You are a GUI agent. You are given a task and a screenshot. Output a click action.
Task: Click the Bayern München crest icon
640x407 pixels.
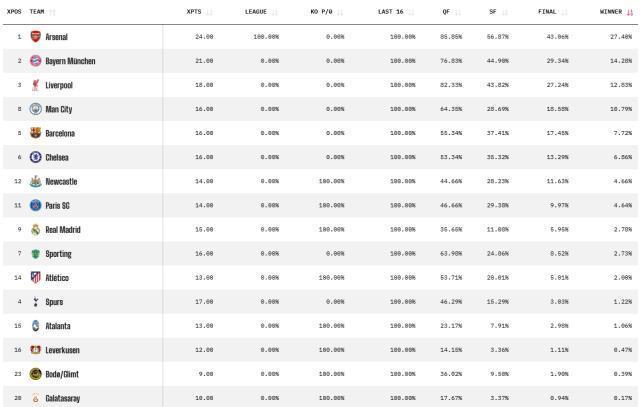pos(36,61)
